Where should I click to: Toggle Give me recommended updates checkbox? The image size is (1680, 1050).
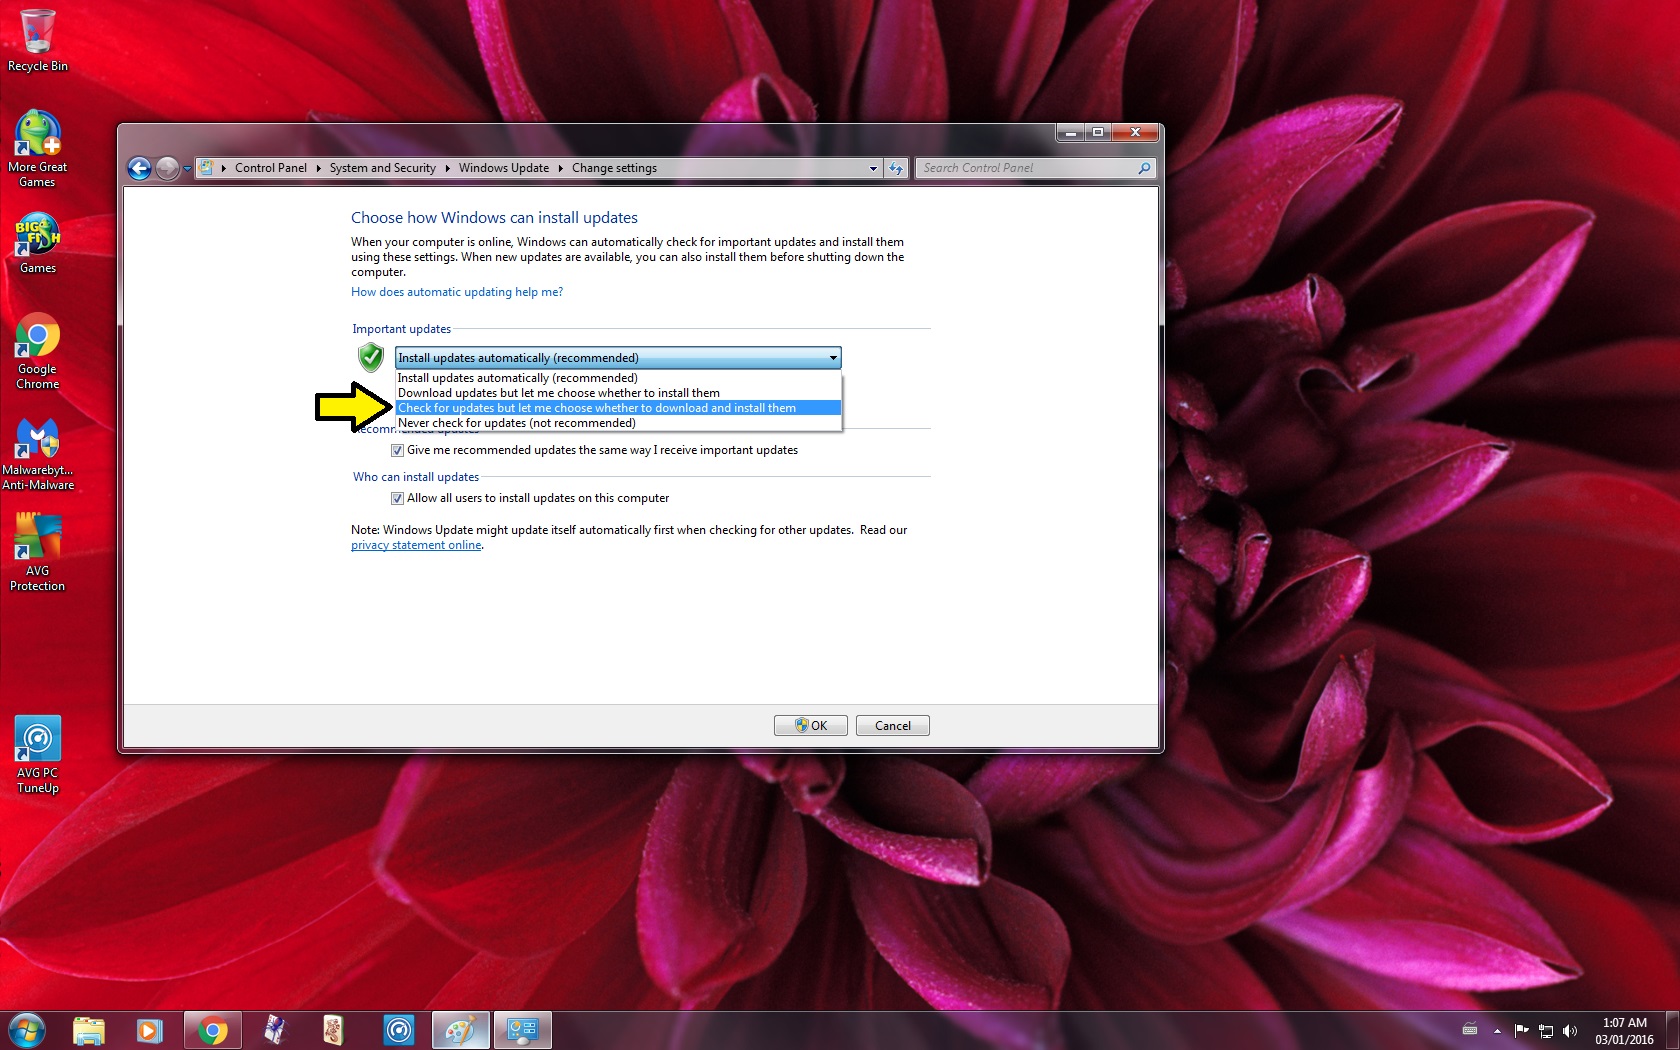(397, 451)
